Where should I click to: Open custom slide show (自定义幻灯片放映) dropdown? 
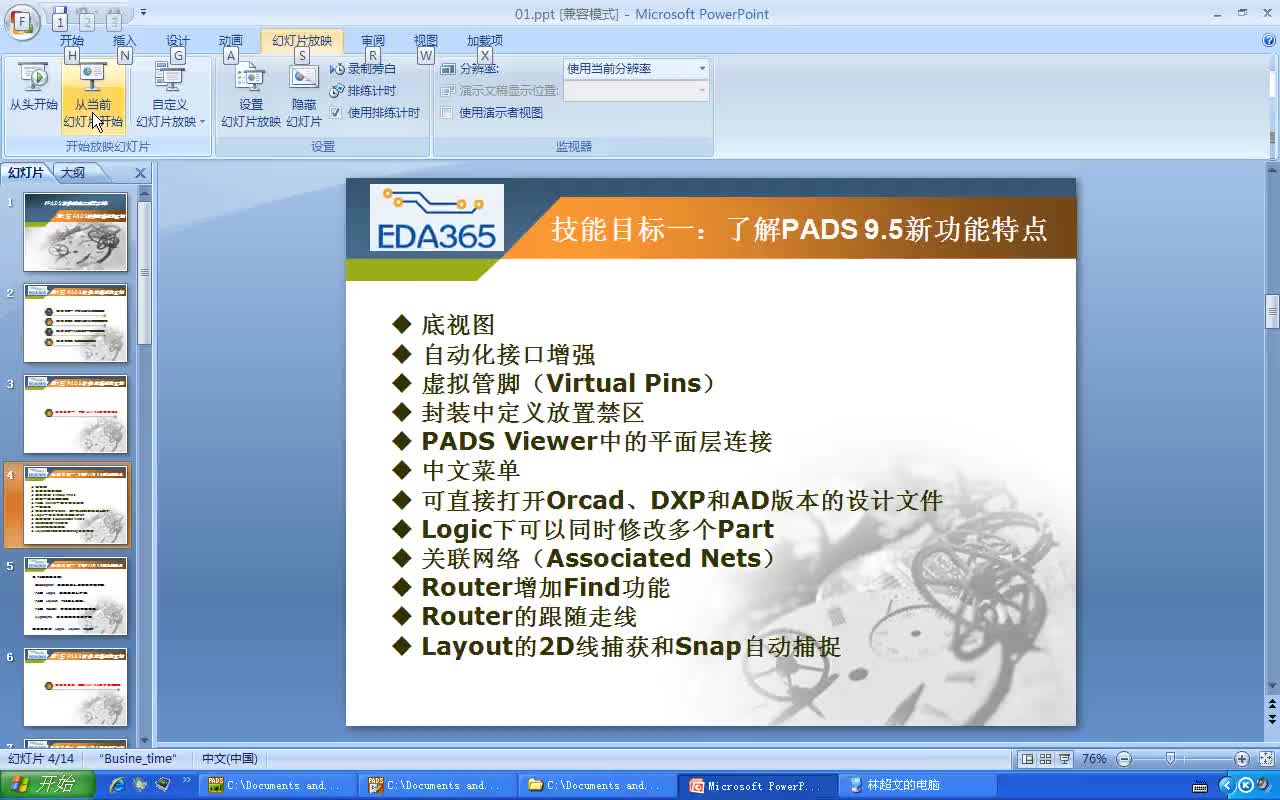point(170,96)
